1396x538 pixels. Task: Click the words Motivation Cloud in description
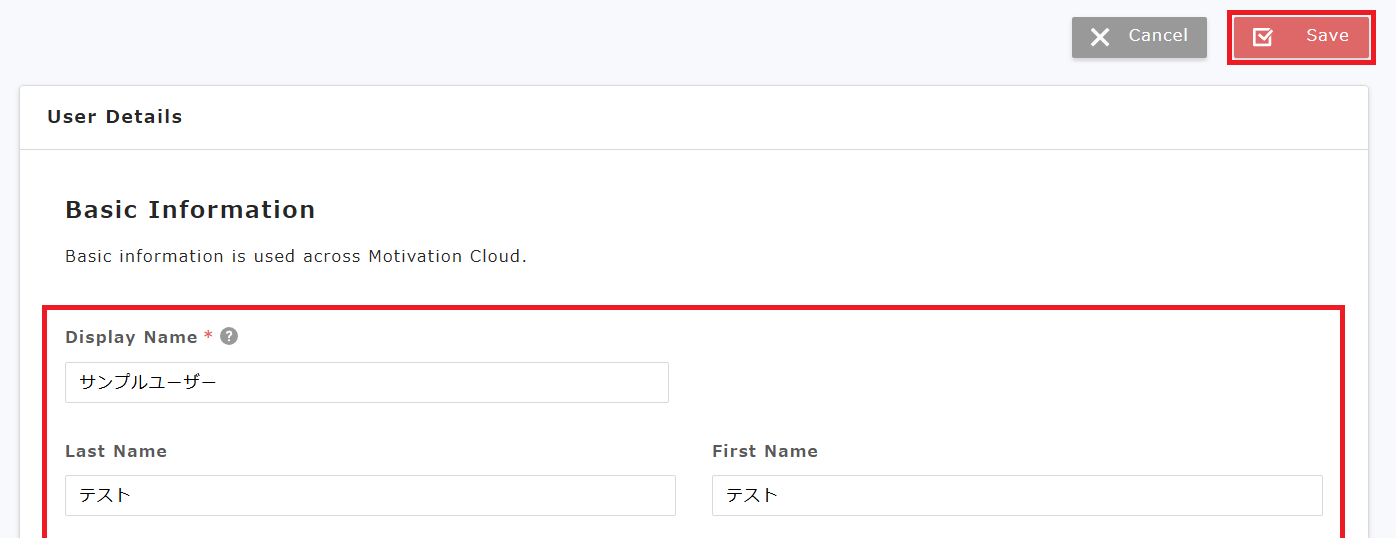(x=445, y=256)
